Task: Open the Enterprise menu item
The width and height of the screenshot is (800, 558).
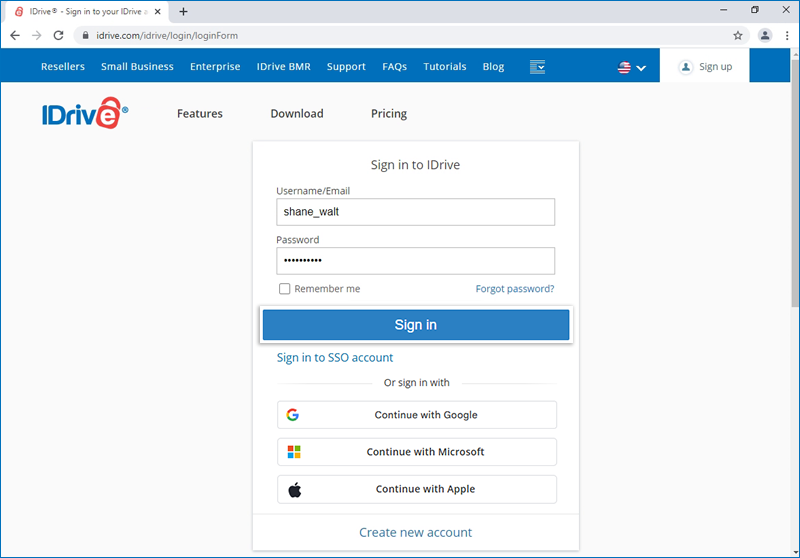Action: [215, 66]
